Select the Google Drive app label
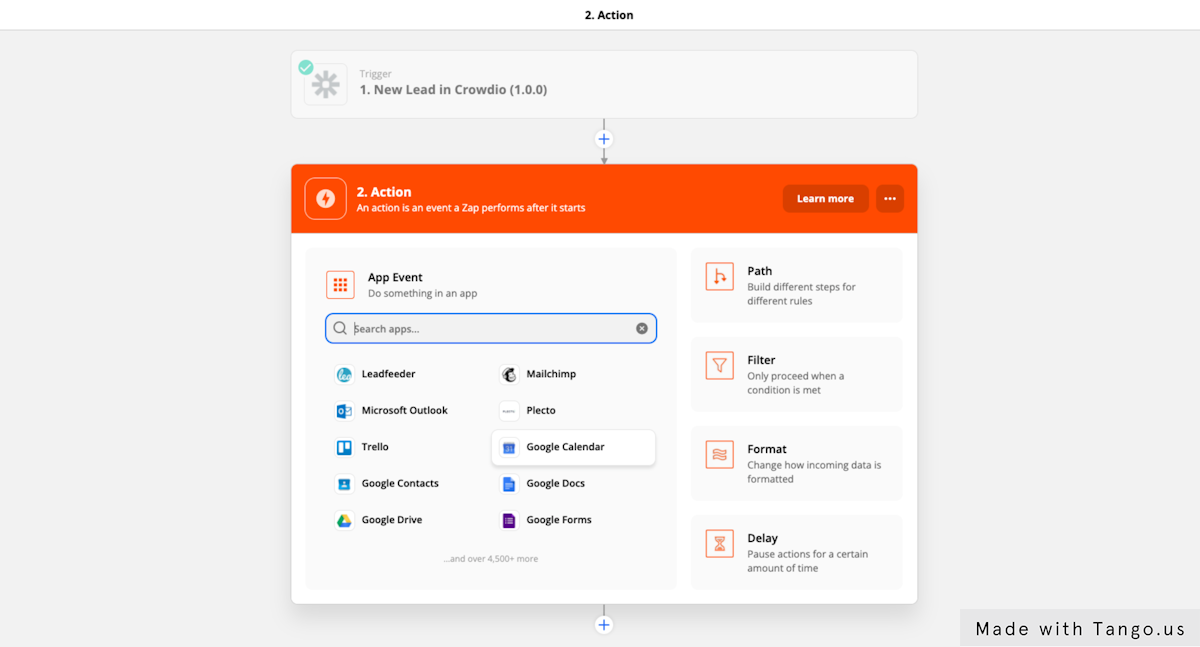This screenshot has height=647, width=1200. (x=392, y=520)
